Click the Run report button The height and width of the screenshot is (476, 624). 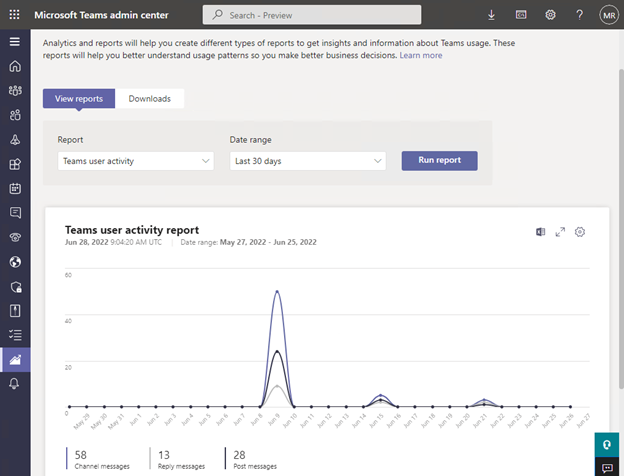pos(439,160)
